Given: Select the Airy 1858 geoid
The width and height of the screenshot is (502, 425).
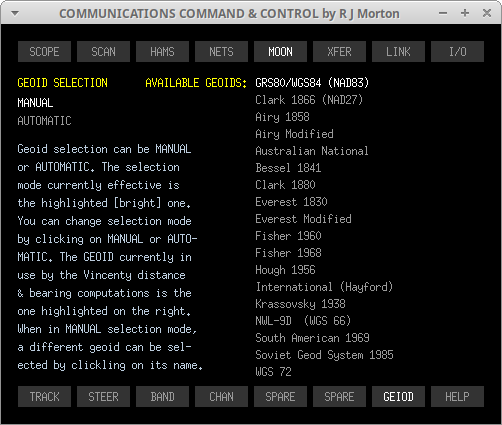Looking at the screenshot, I should [282, 117].
